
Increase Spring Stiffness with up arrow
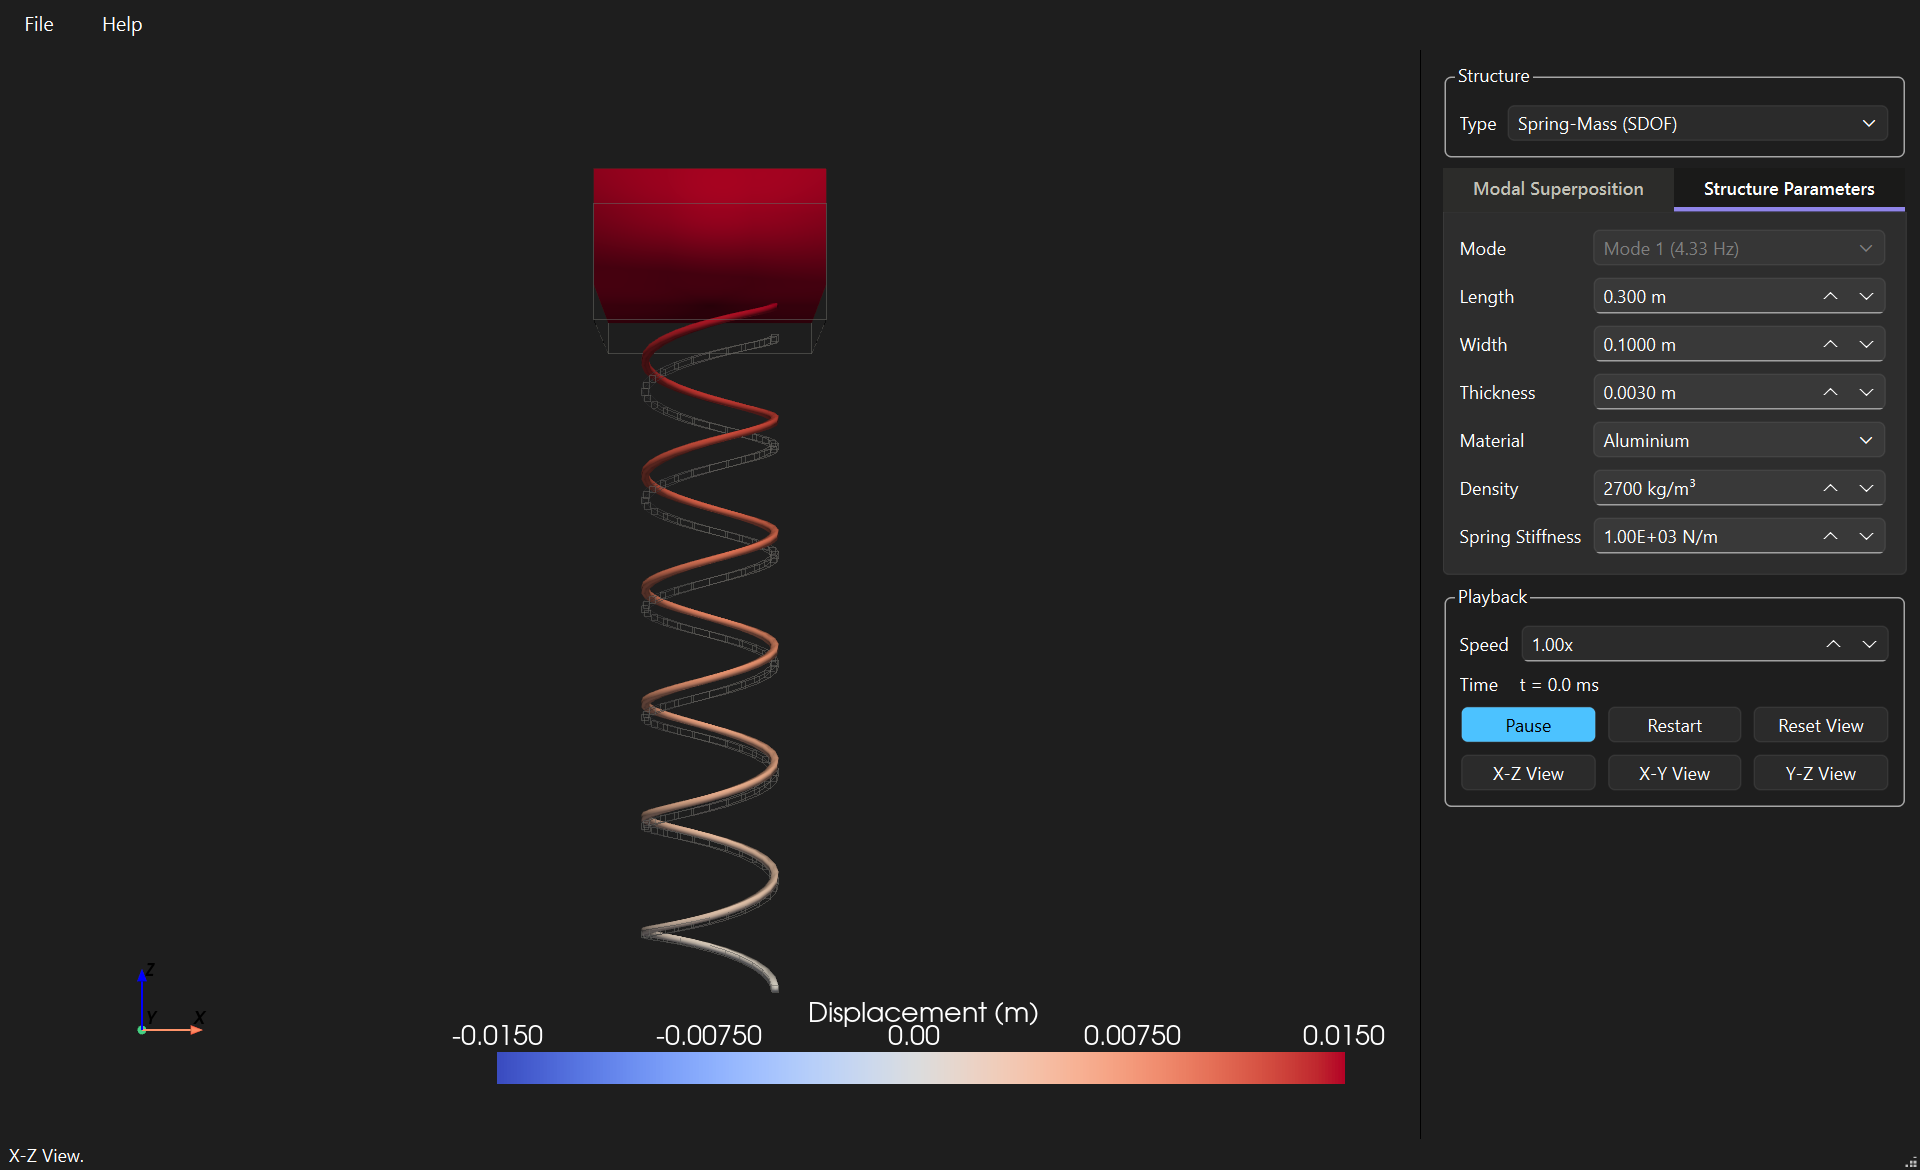tap(1830, 536)
